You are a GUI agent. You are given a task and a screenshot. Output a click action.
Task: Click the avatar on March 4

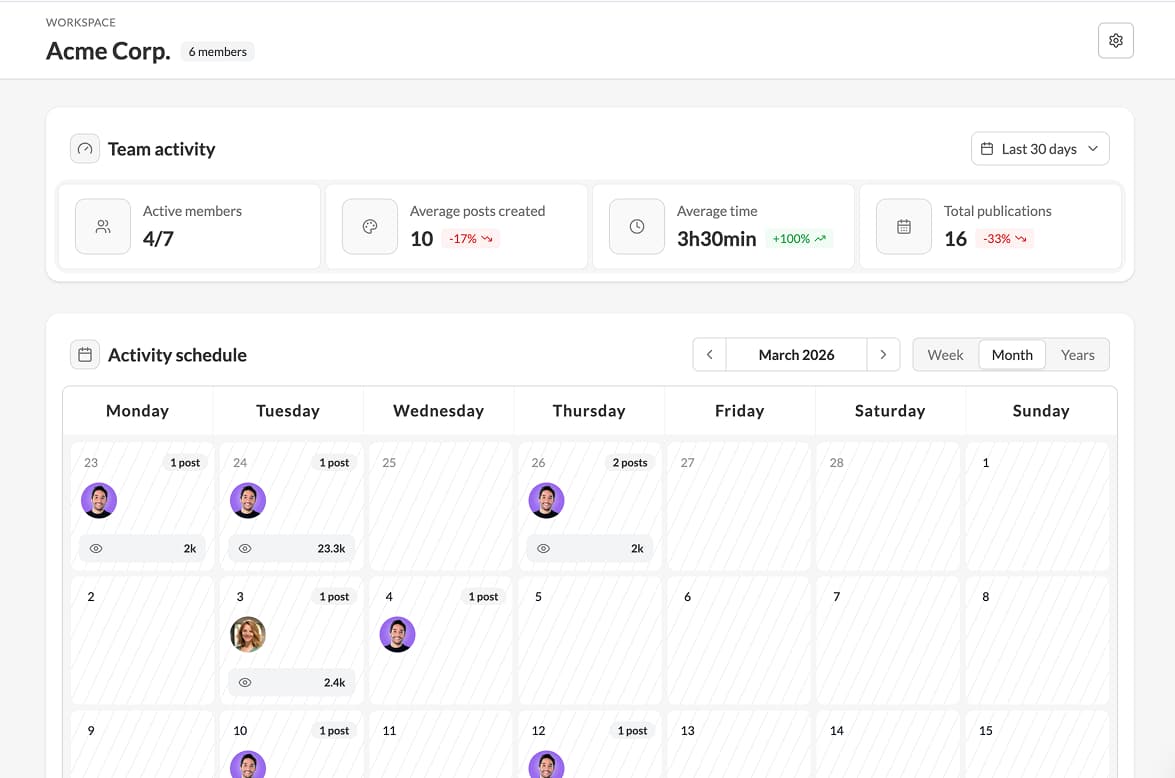(x=397, y=635)
